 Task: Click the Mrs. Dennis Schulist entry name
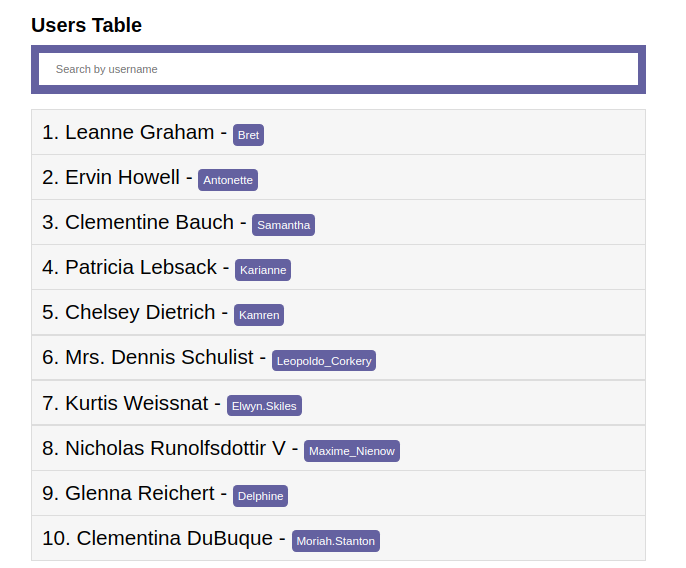click(160, 357)
